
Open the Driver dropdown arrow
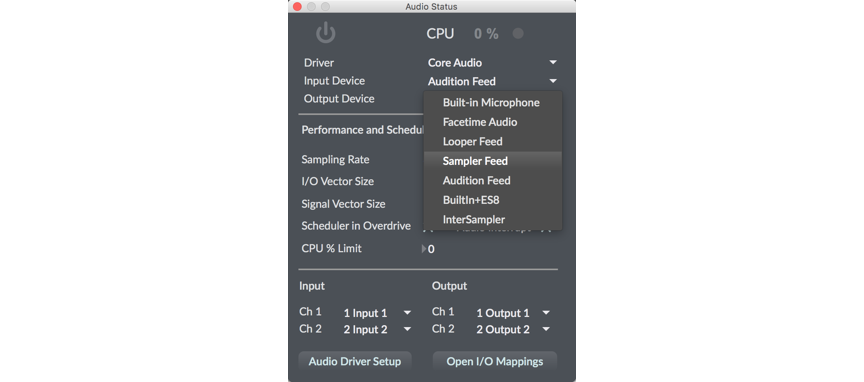[x=553, y=63]
